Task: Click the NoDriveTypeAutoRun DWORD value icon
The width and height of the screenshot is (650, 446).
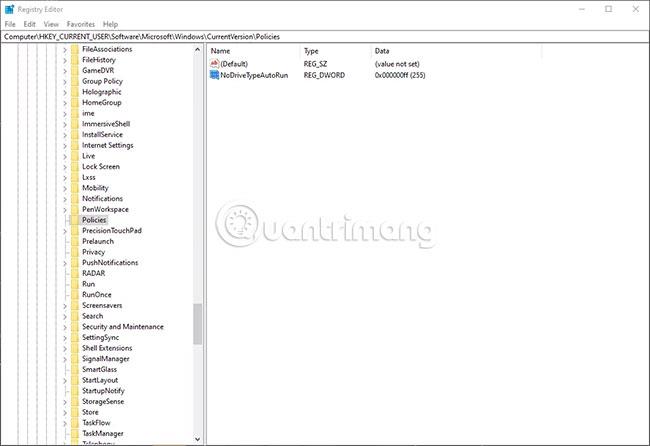Action: click(214, 75)
